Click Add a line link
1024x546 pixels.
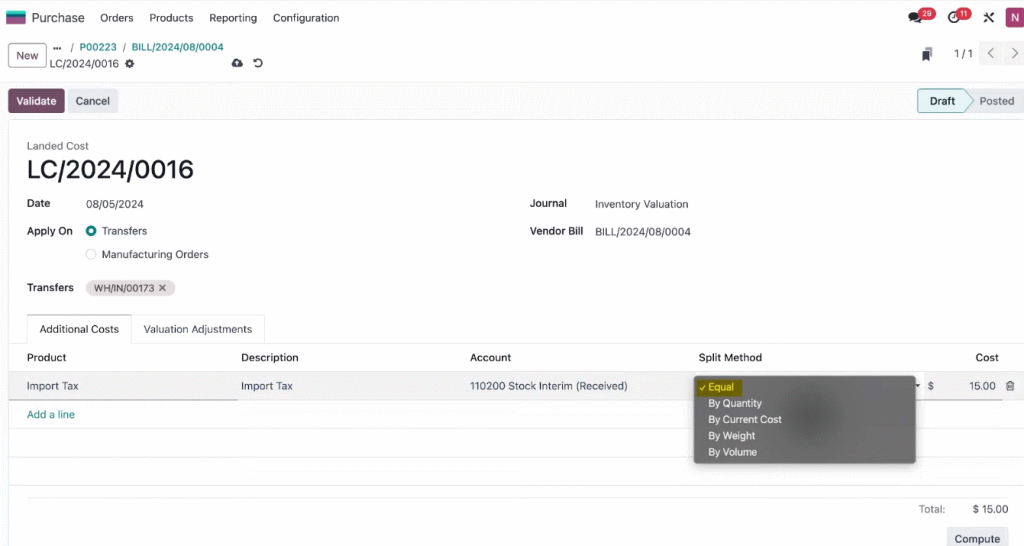51,415
